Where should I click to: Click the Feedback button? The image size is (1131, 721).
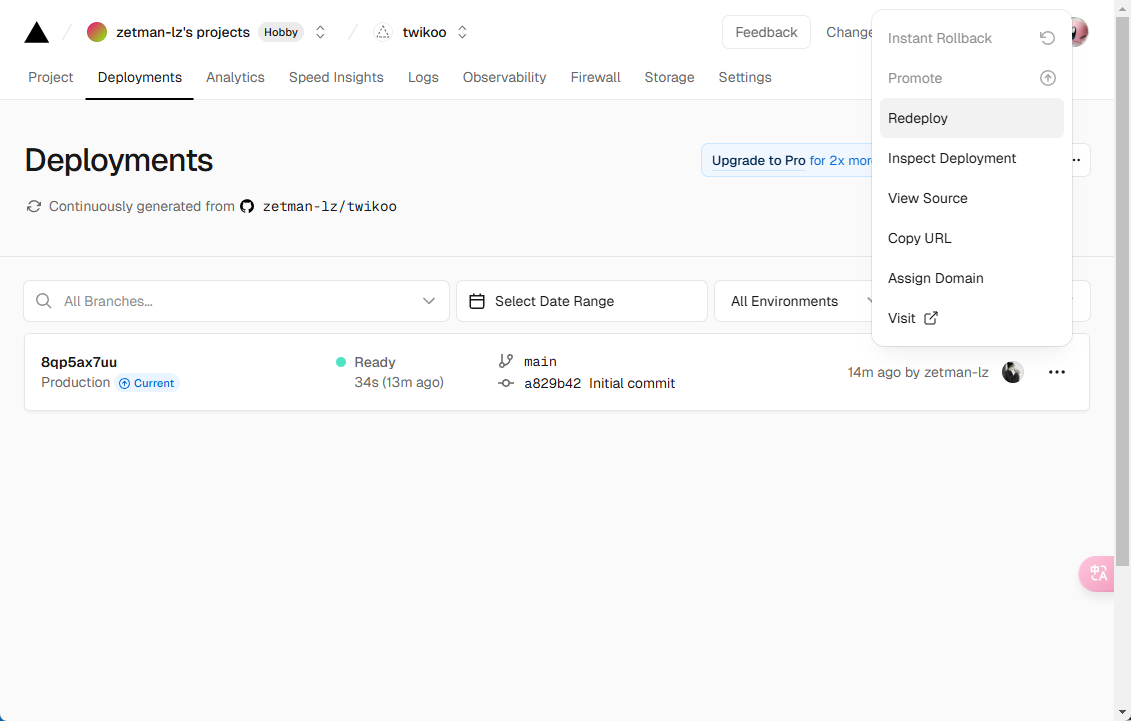click(766, 32)
